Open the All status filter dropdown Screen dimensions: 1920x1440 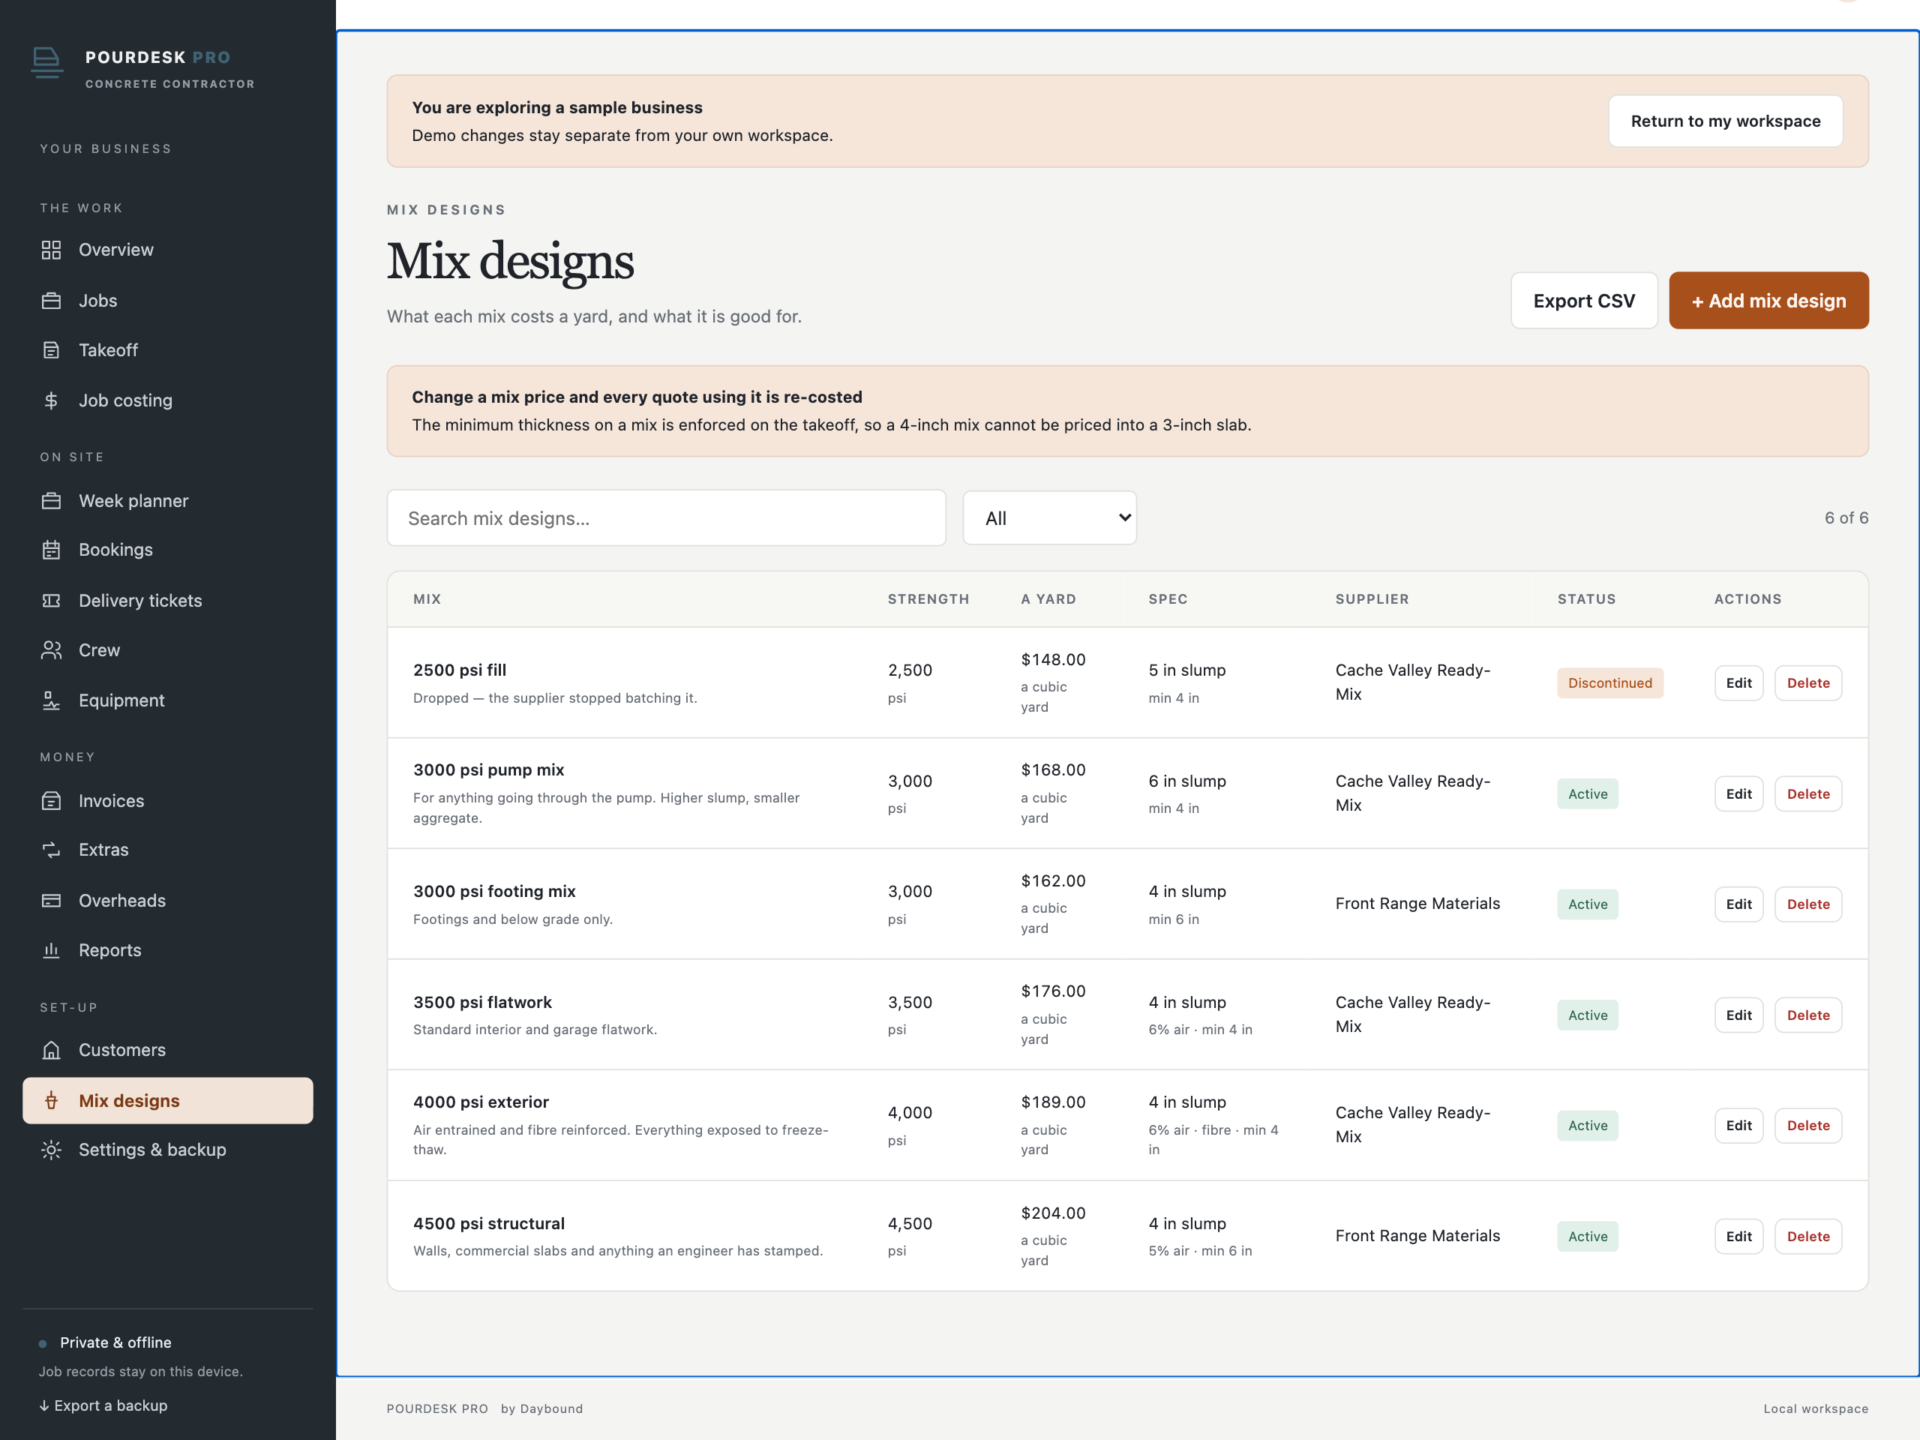1049,518
